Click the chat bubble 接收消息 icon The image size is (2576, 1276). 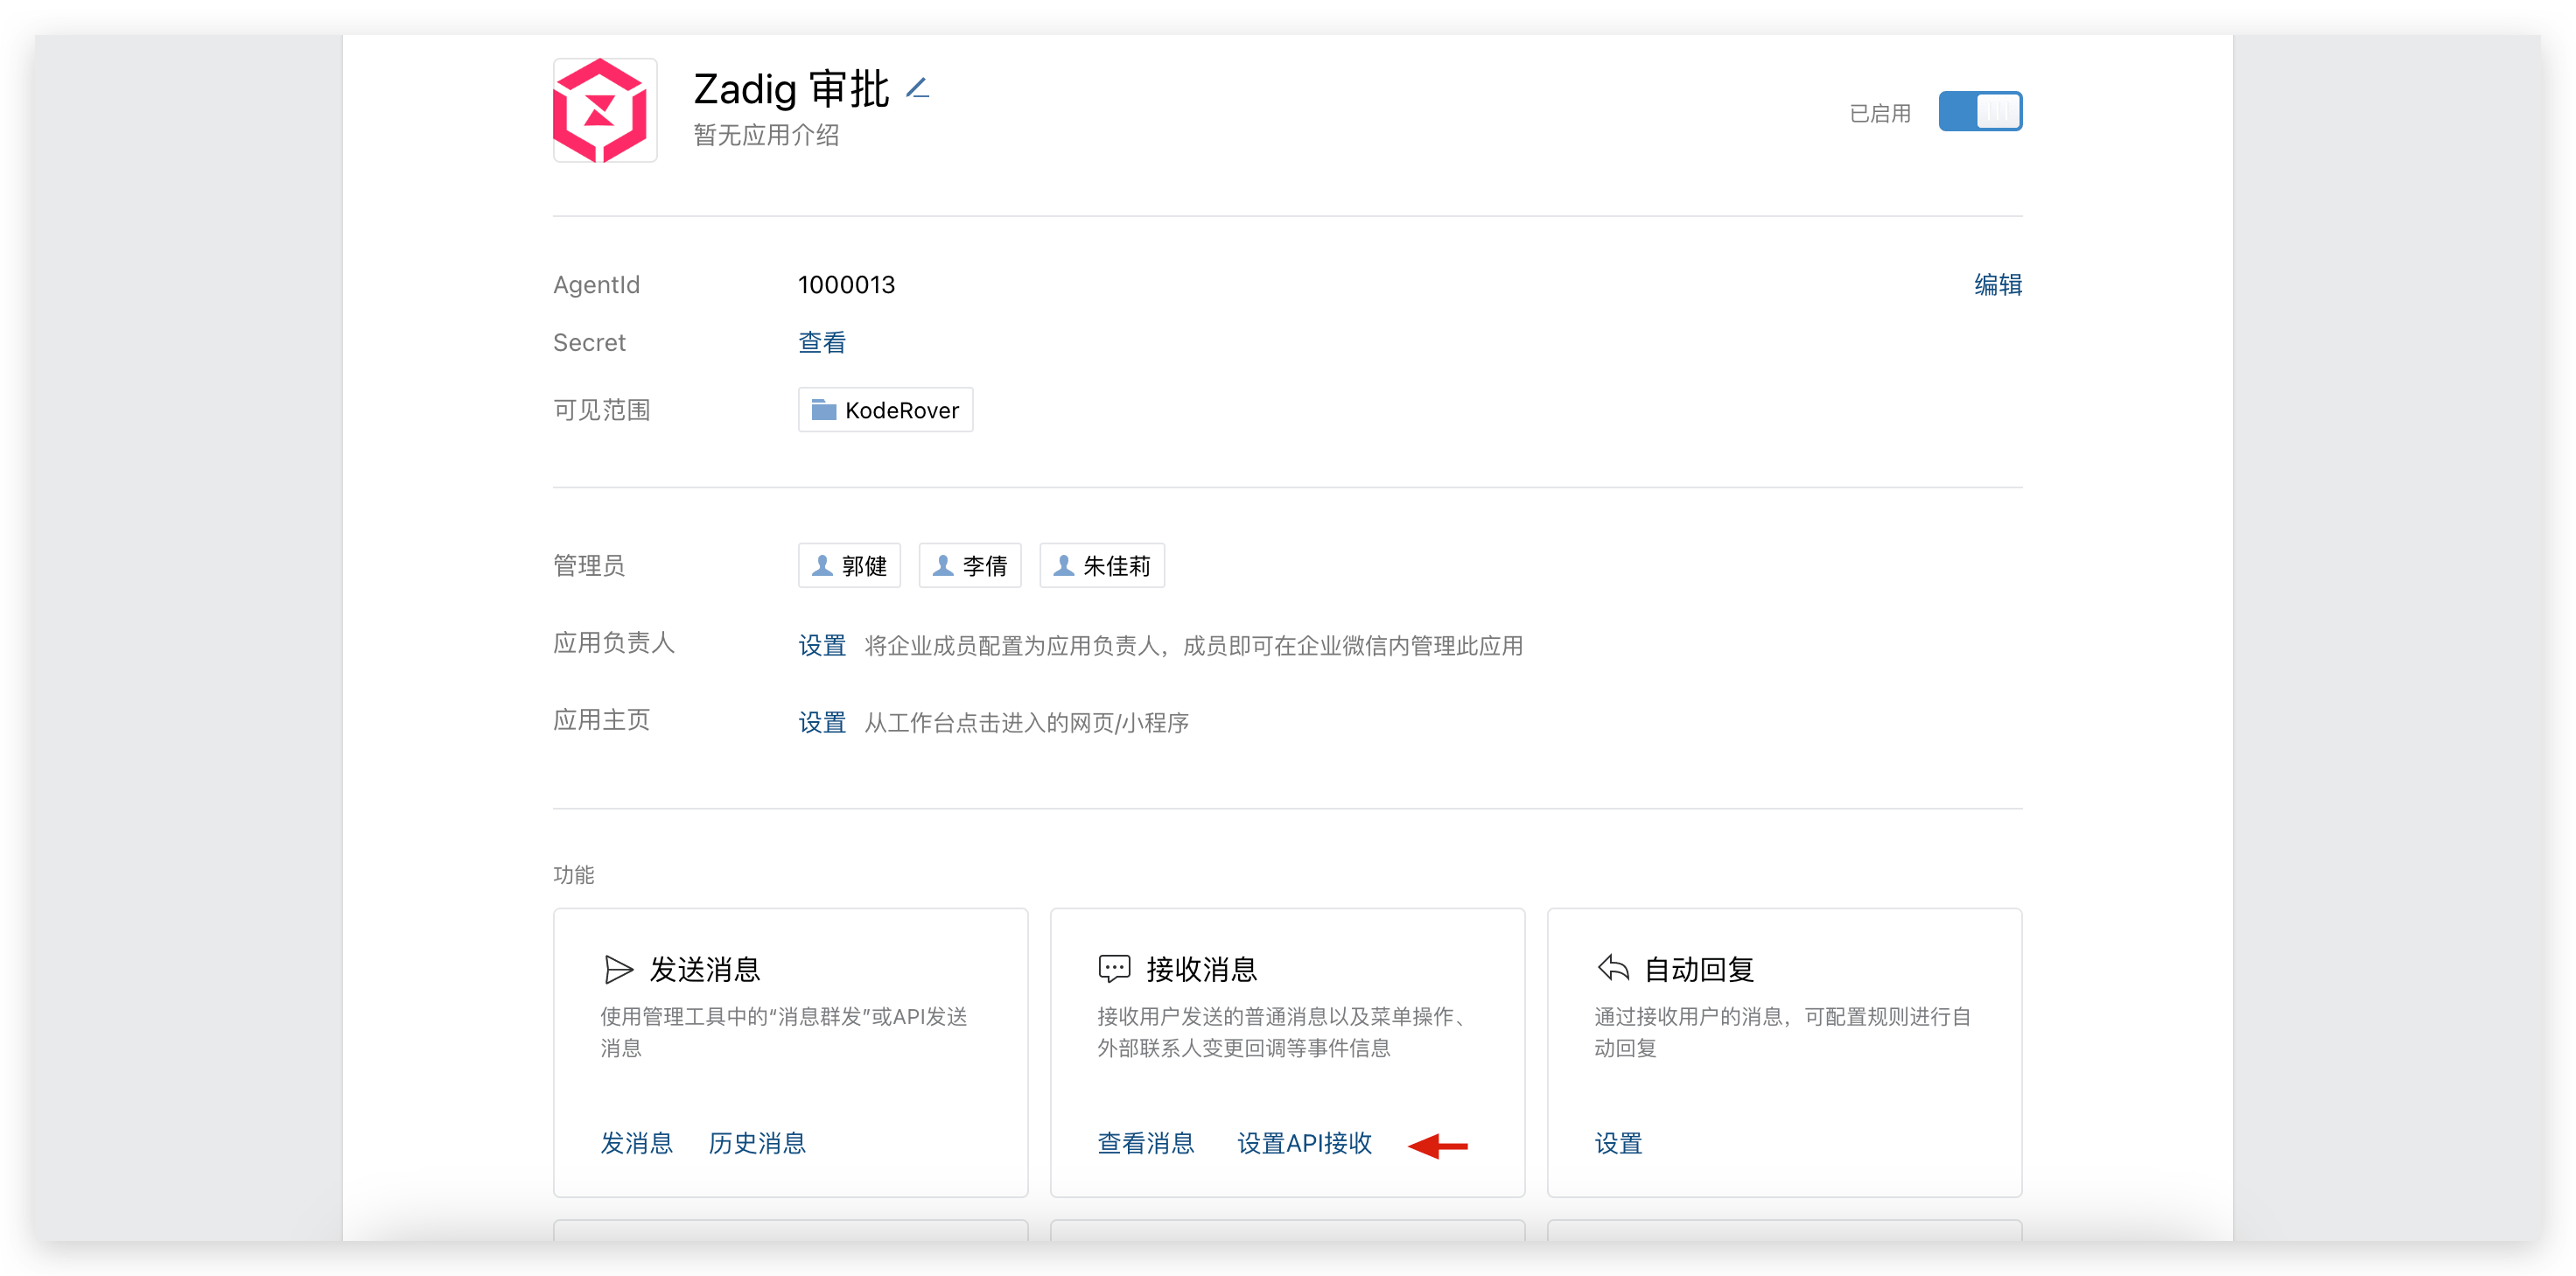(x=1114, y=968)
